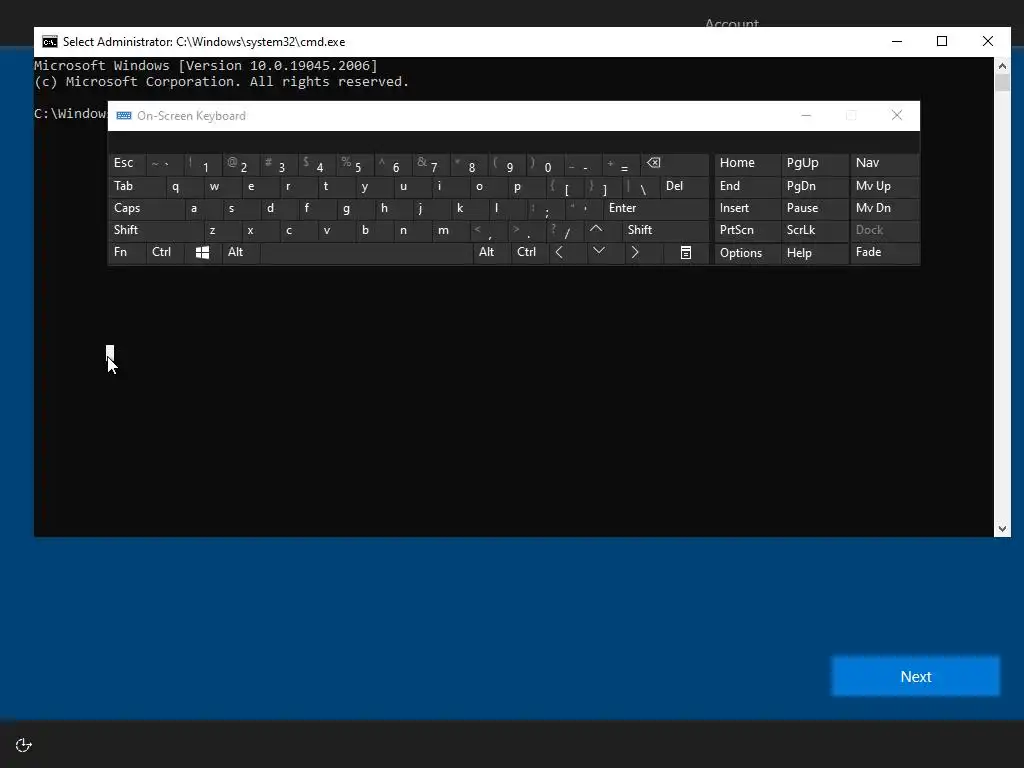Tap the semicolon key

coord(545,208)
